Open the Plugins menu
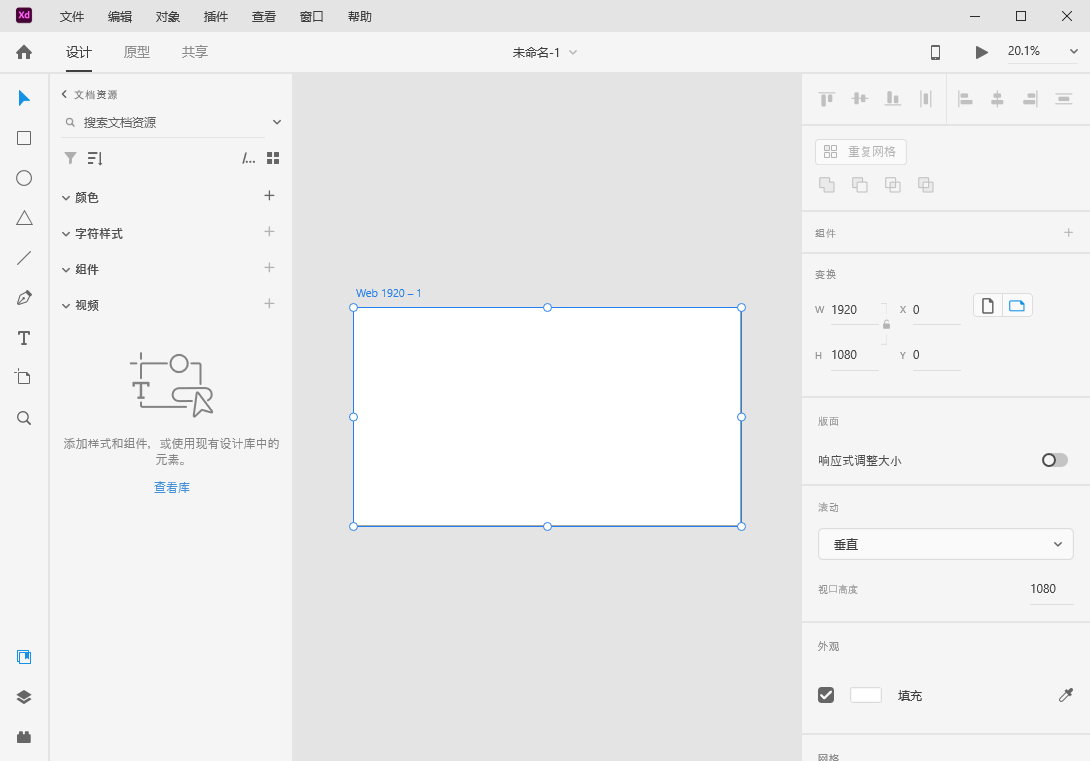1090x761 pixels. pyautogui.click(x=215, y=17)
